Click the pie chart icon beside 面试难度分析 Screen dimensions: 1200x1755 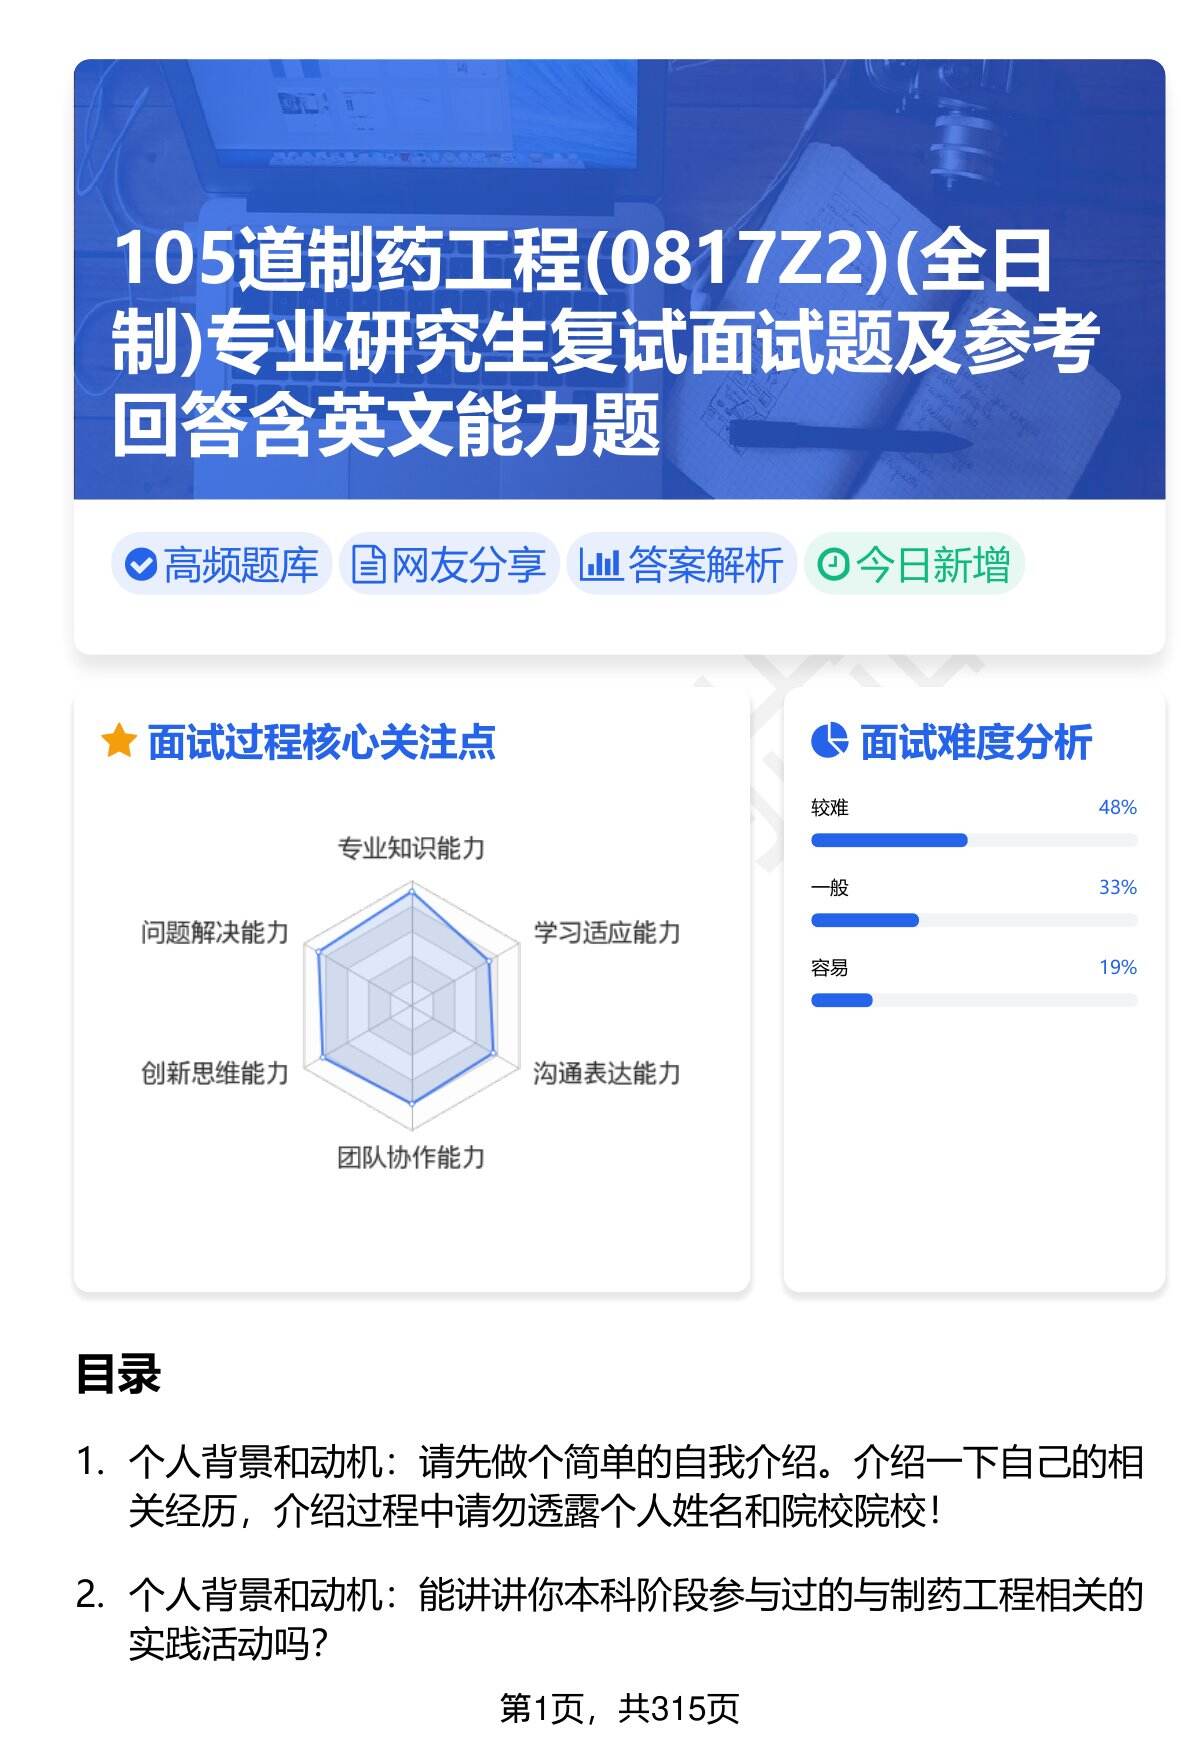pos(829,742)
